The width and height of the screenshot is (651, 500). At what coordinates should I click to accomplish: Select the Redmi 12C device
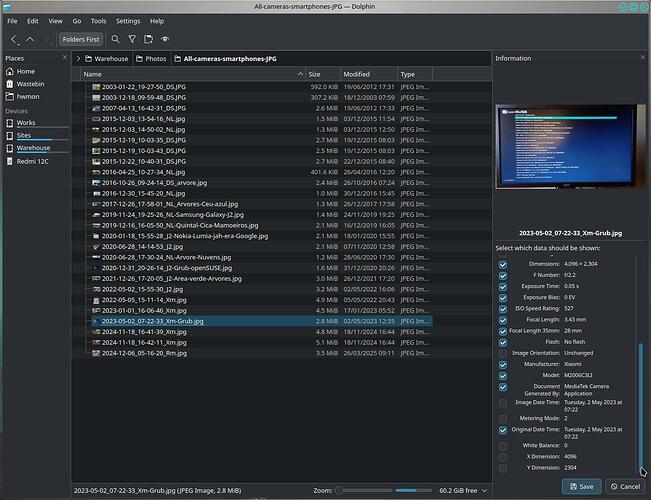tap(32, 160)
